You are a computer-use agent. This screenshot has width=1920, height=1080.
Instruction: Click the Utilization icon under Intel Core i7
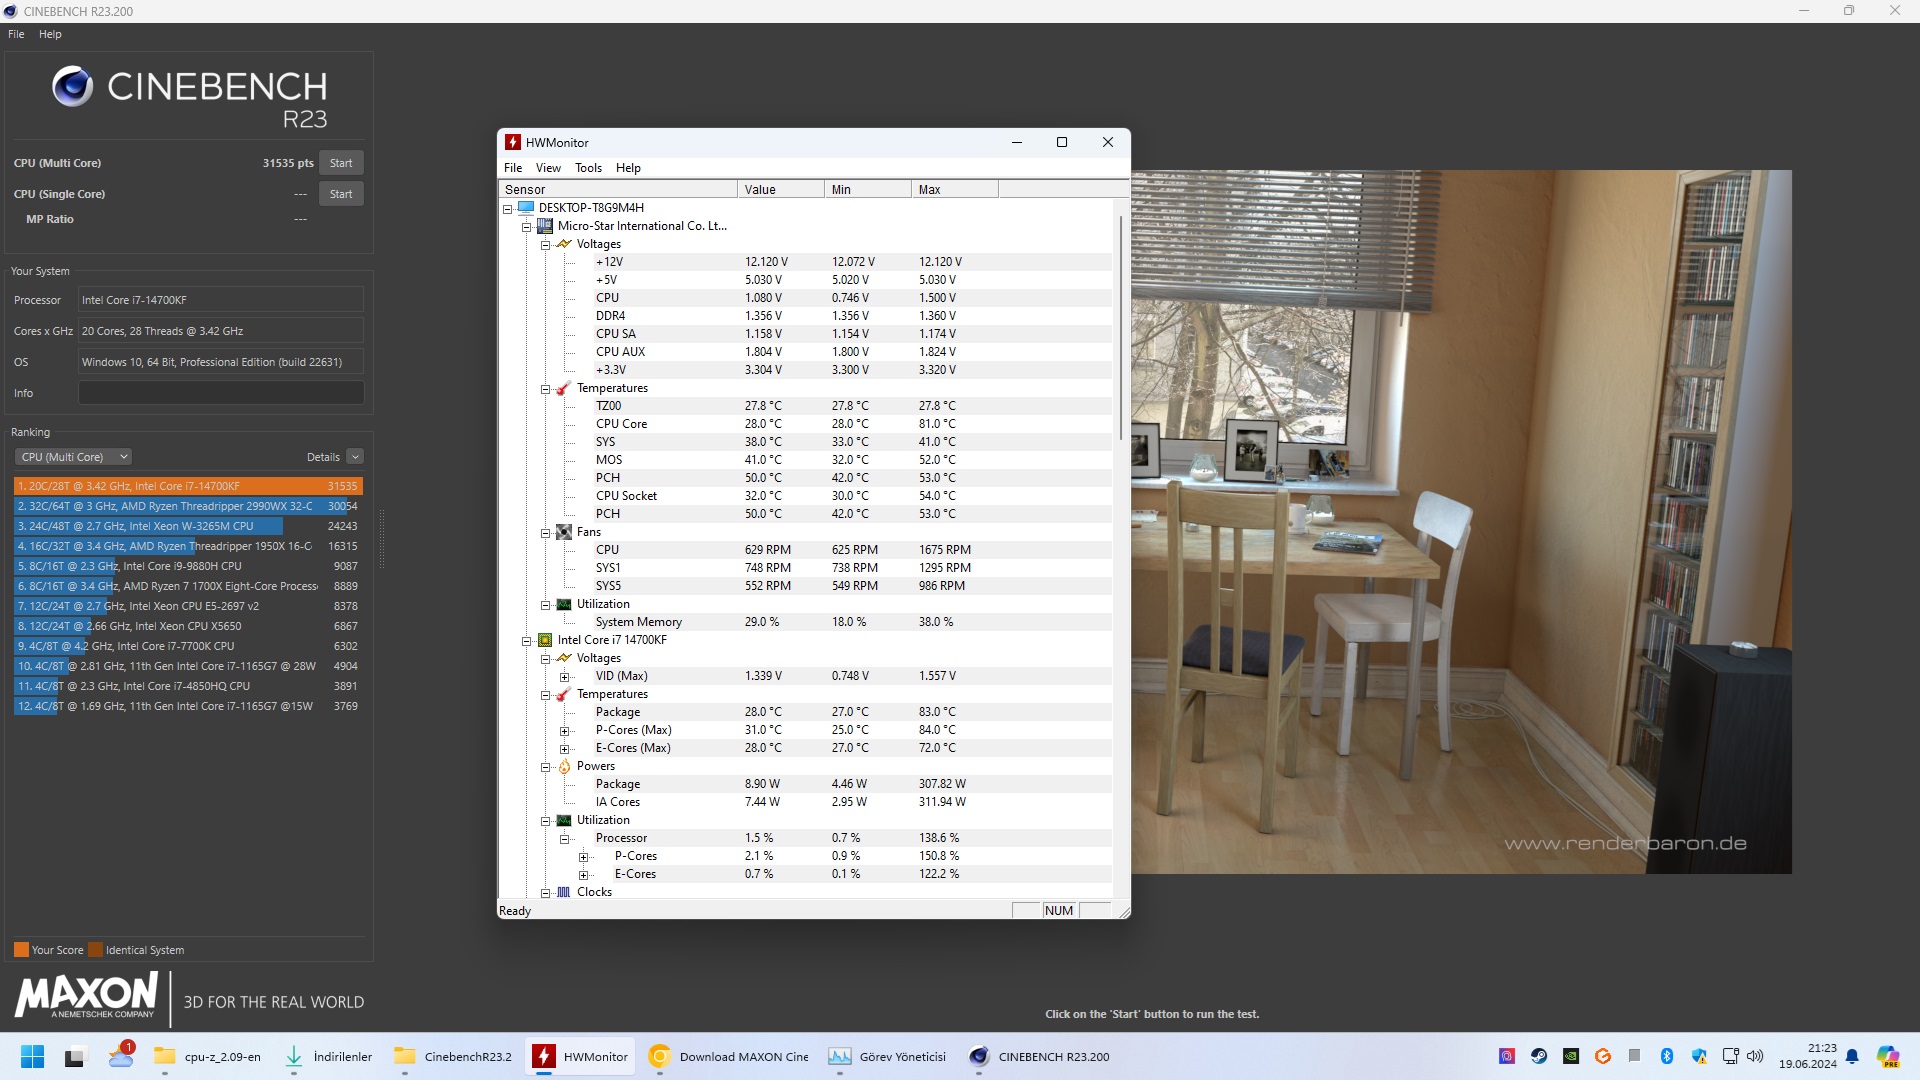click(564, 820)
